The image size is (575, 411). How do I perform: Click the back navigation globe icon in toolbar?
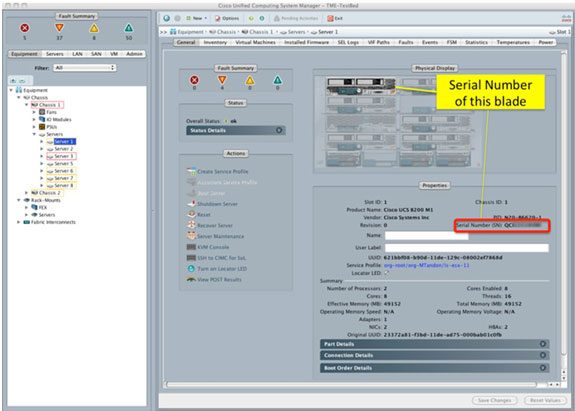coord(167,18)
